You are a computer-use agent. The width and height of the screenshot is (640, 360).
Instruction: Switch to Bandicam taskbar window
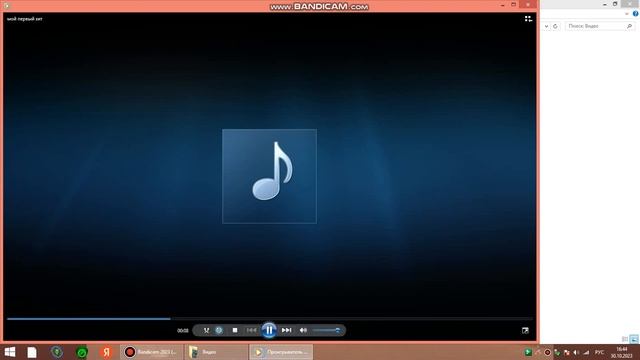151,352
